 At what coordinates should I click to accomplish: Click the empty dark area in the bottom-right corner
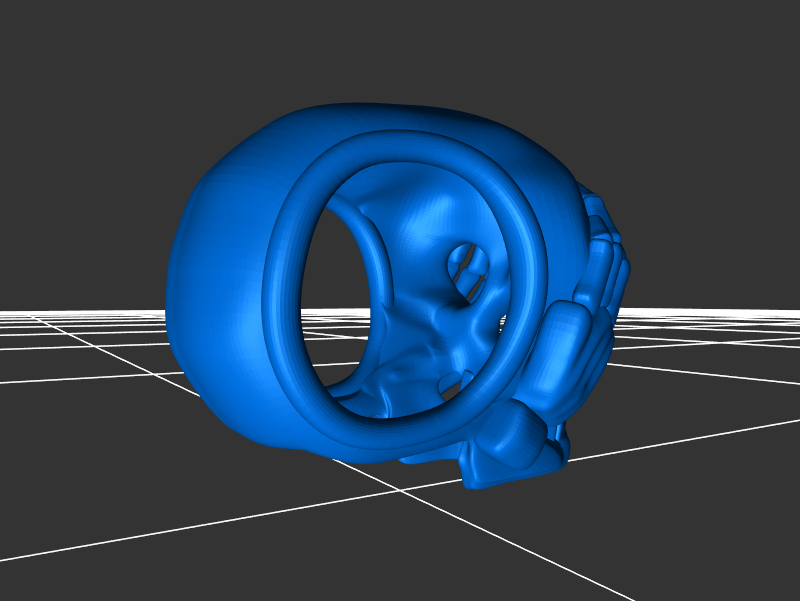[x=740, y=560]
